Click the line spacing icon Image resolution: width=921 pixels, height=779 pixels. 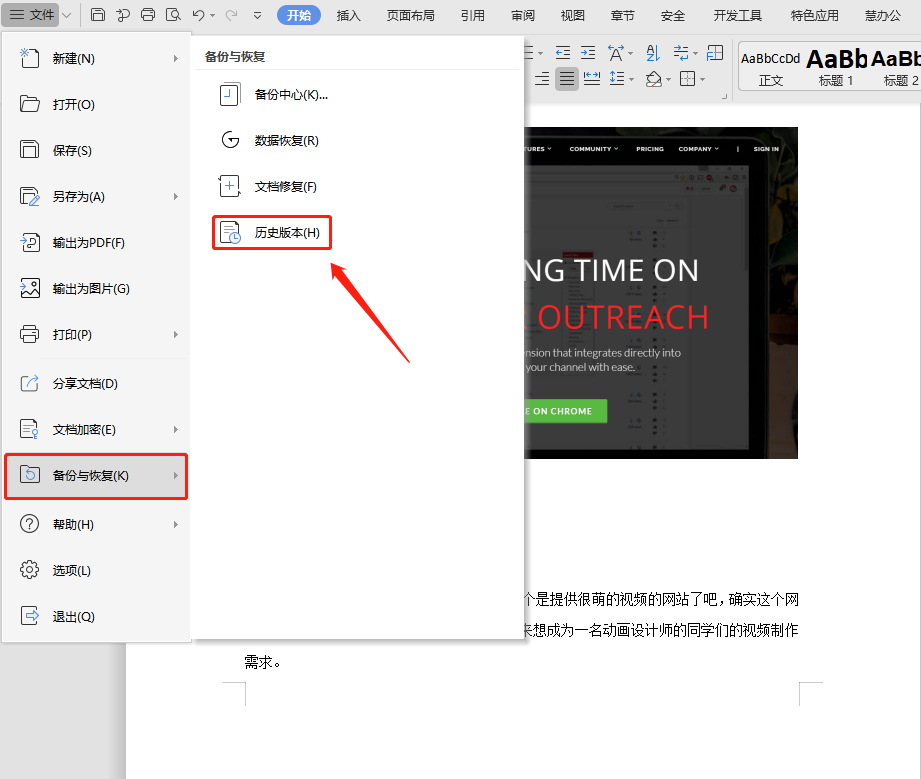[617, 78]
